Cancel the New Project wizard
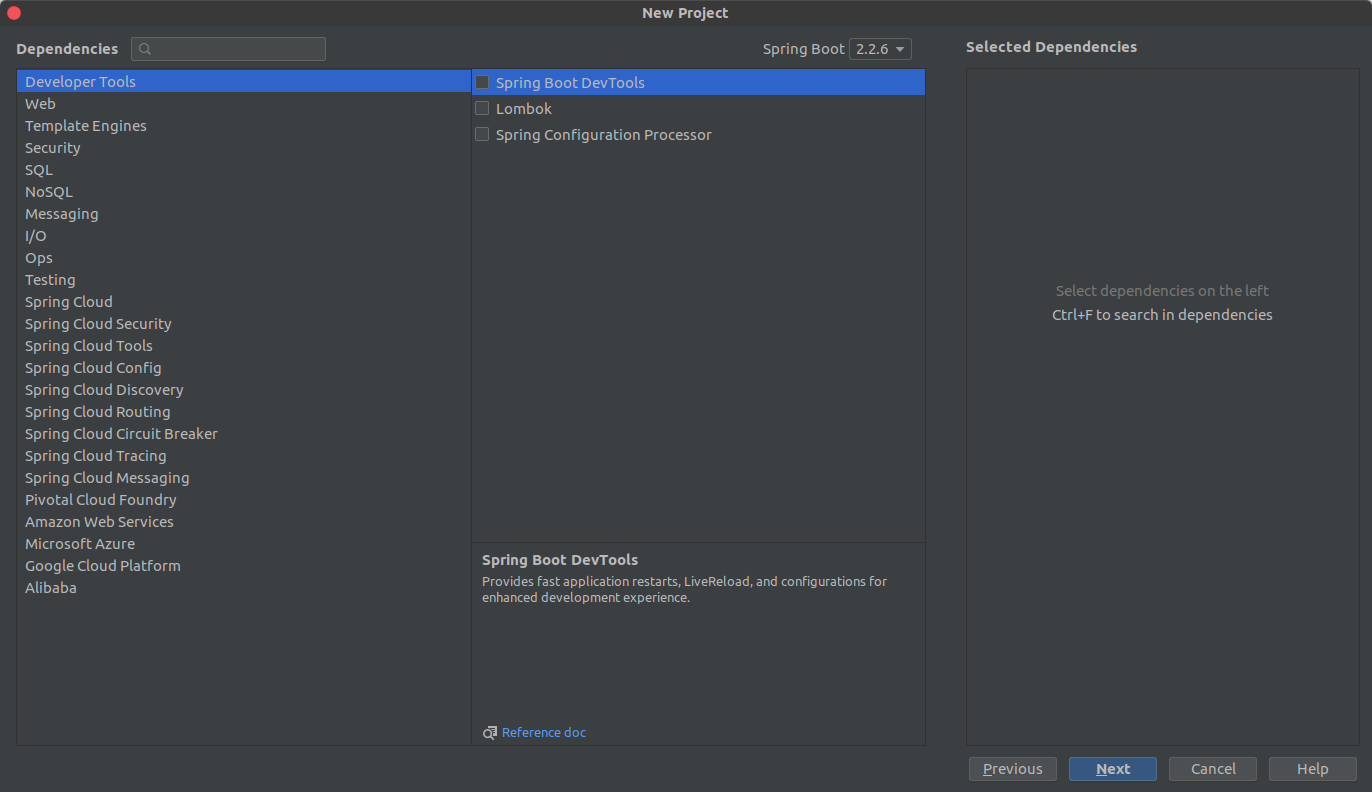 [x=1213, y=769]
